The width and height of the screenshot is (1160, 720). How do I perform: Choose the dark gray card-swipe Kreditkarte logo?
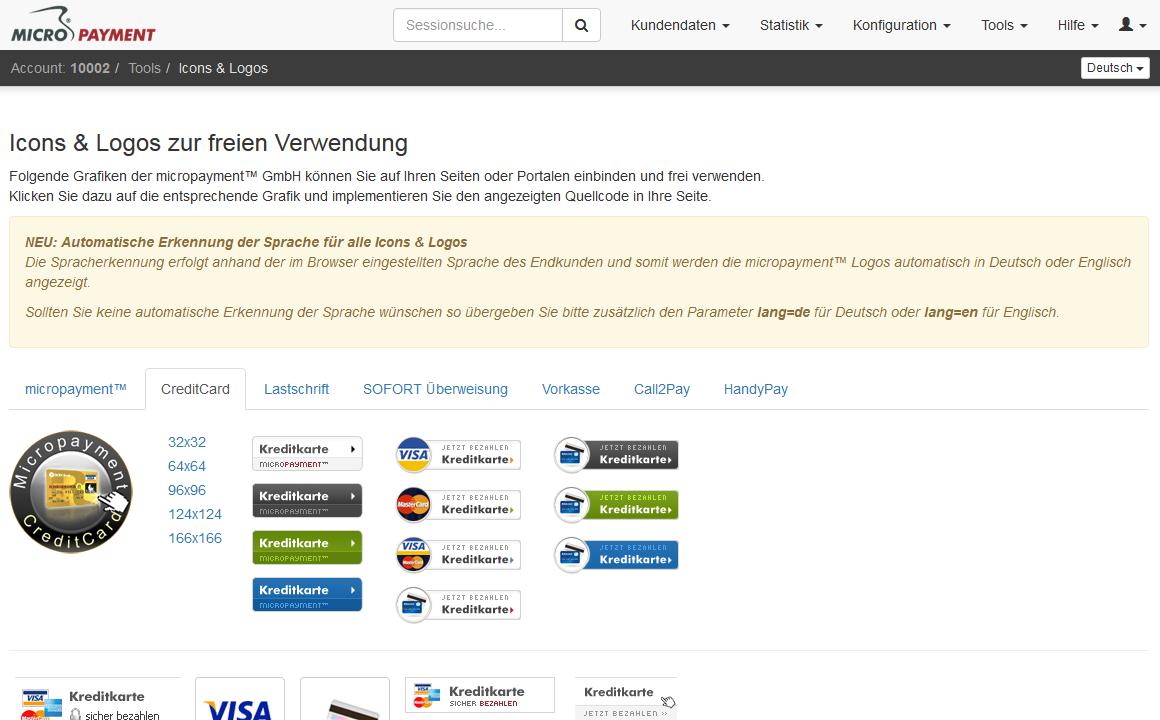point(616,454)
